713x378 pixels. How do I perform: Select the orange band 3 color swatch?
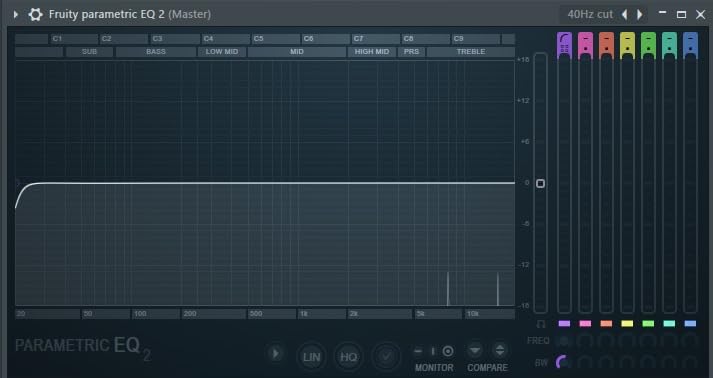[606, 324]
